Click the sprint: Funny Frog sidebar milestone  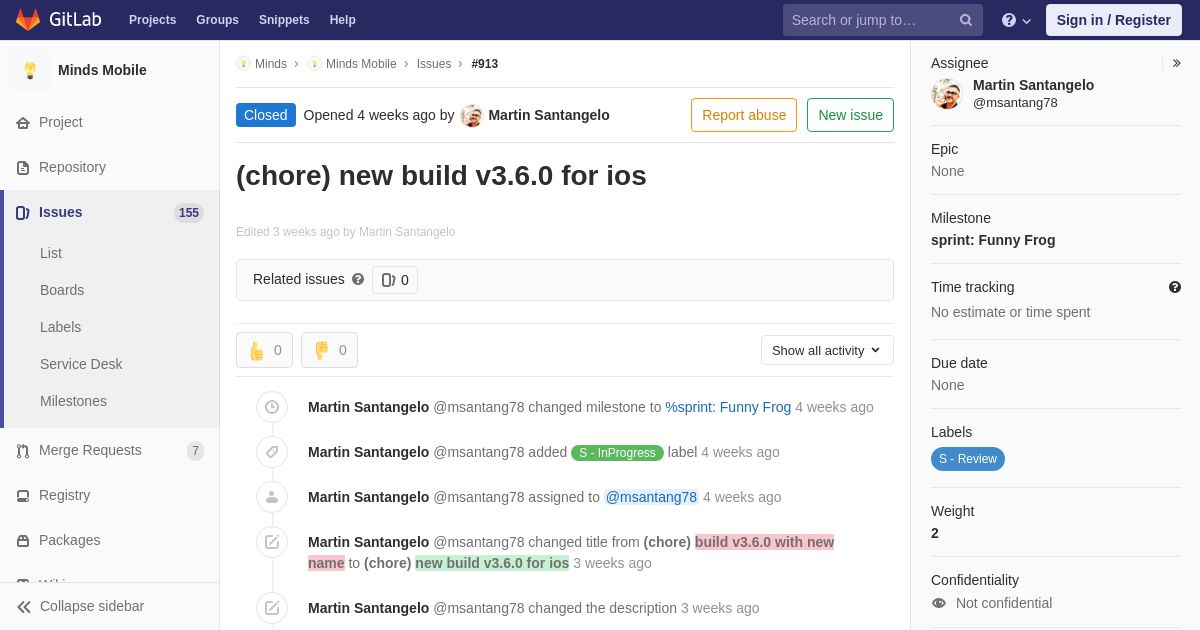[x=993, y=240]
